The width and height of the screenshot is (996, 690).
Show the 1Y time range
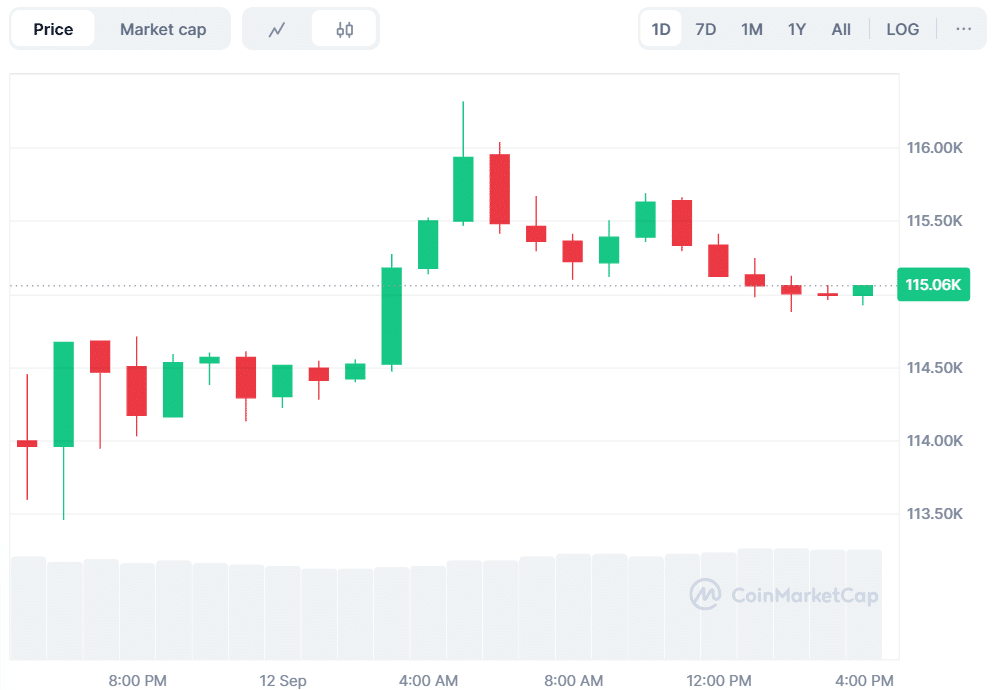click(x=797, y=29)
